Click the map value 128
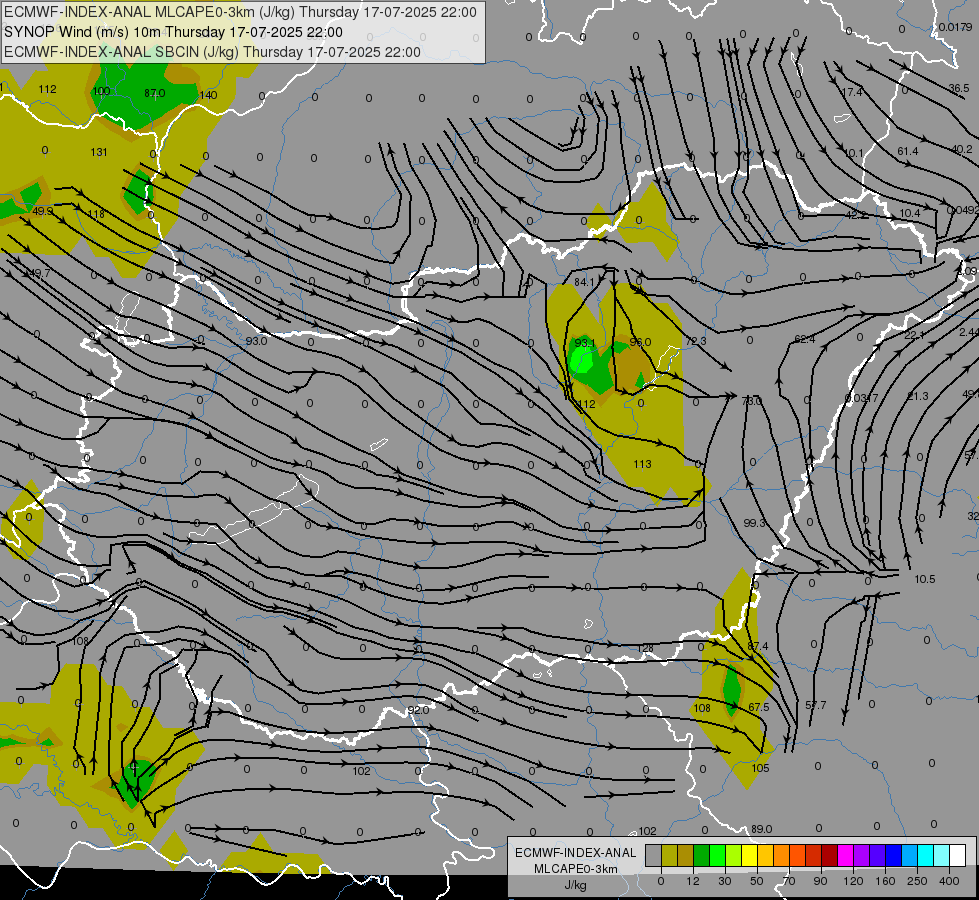The image size is (979, 900). [645, 648]
